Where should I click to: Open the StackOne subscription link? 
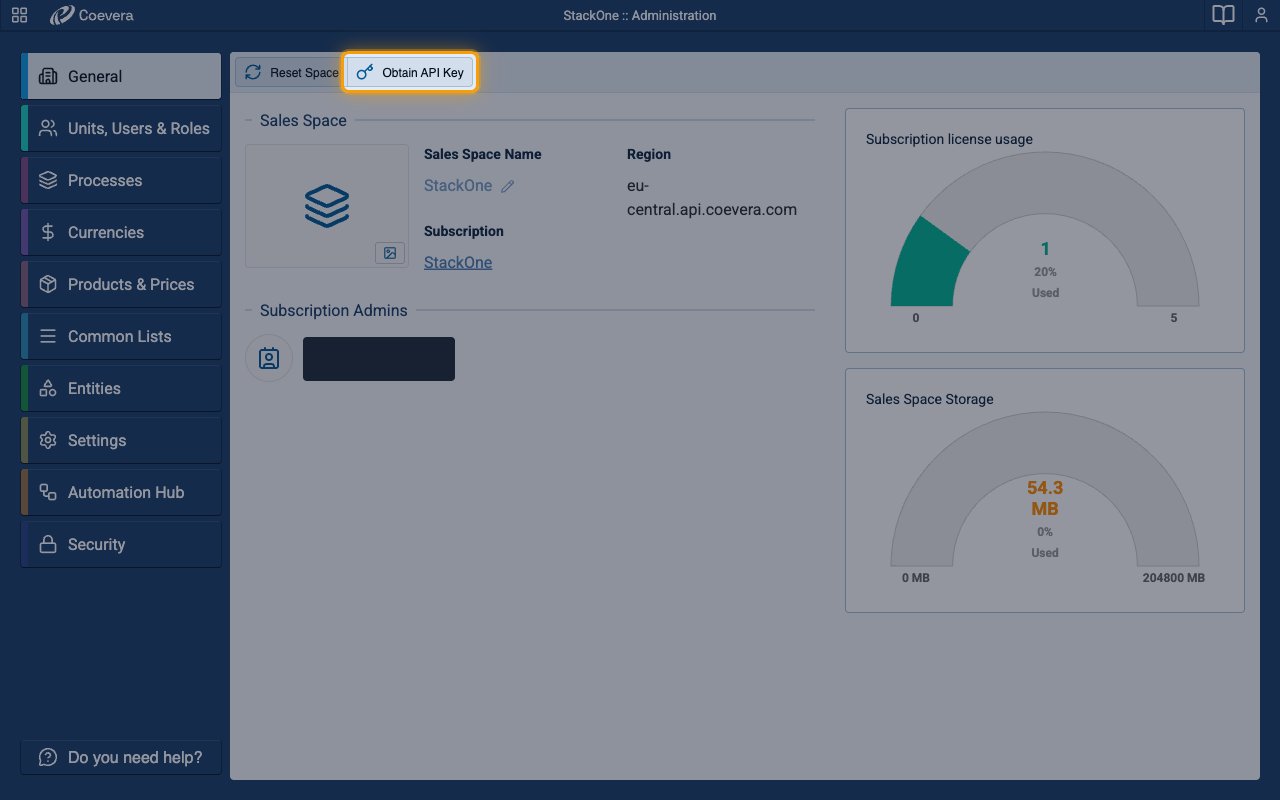[x=458, y=262]
